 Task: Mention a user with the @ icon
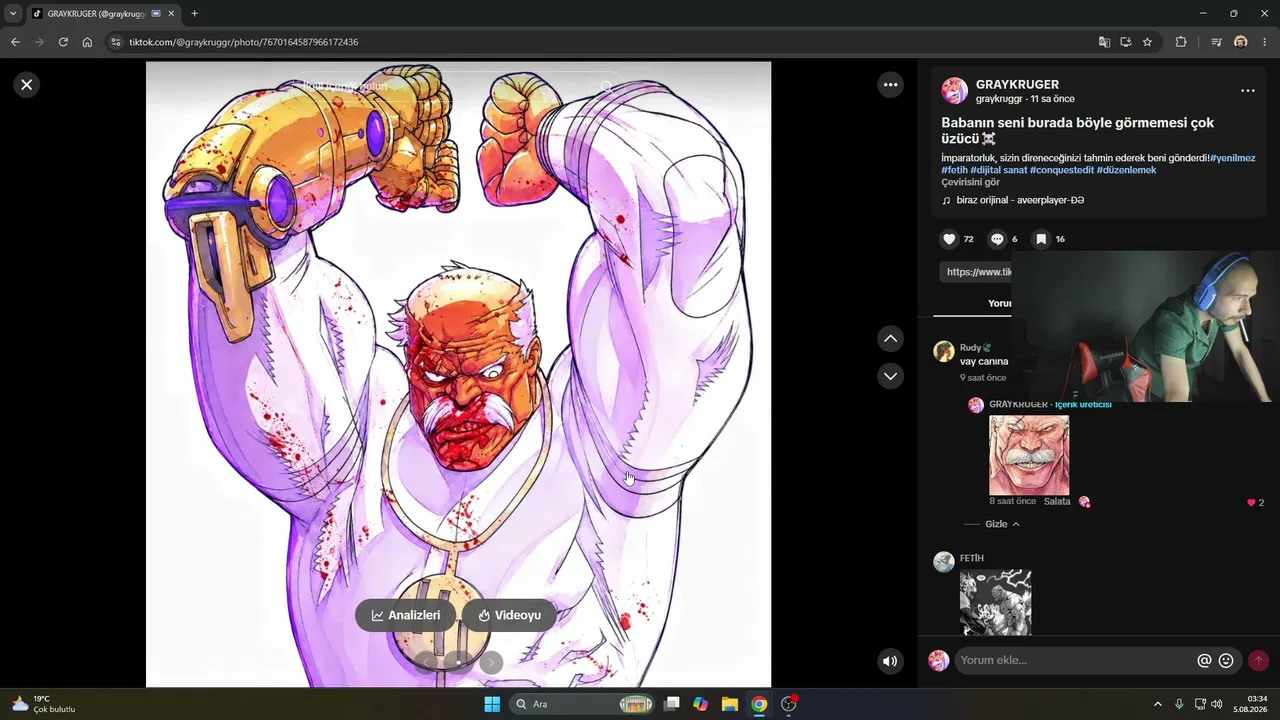coord(1205,661)
